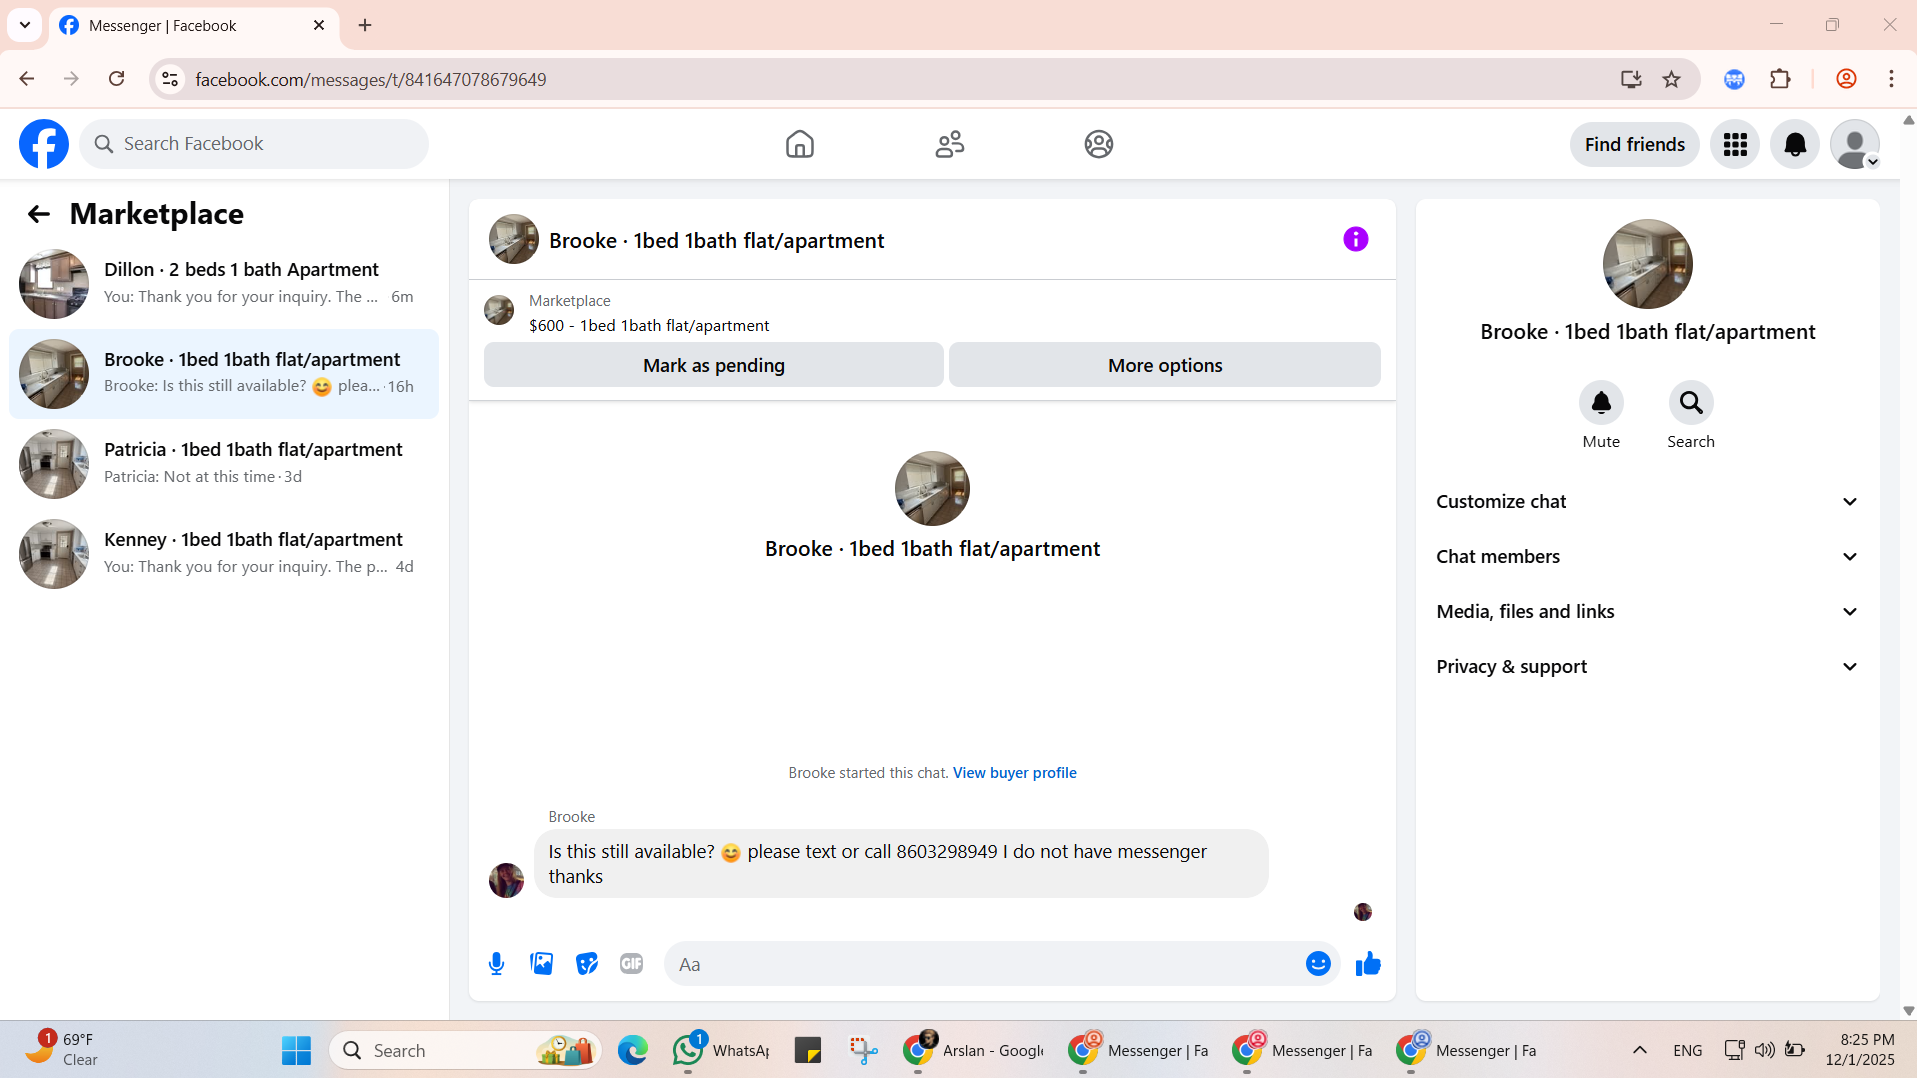
Task: Send a voice clip with microphone icon
Action: pos(497,964)
